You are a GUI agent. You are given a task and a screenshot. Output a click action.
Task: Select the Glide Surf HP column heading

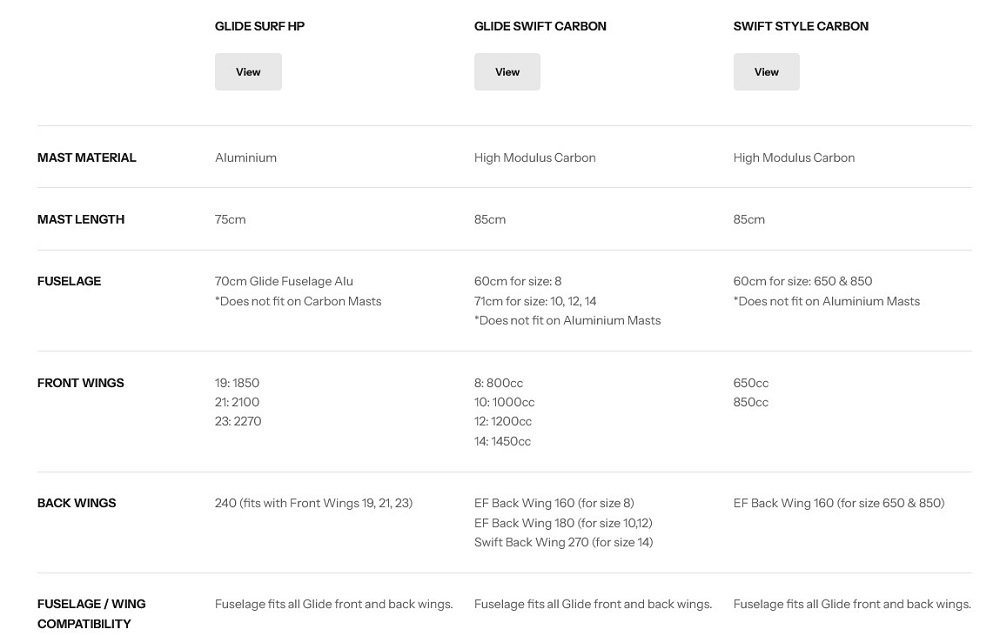tap(260, 26)
